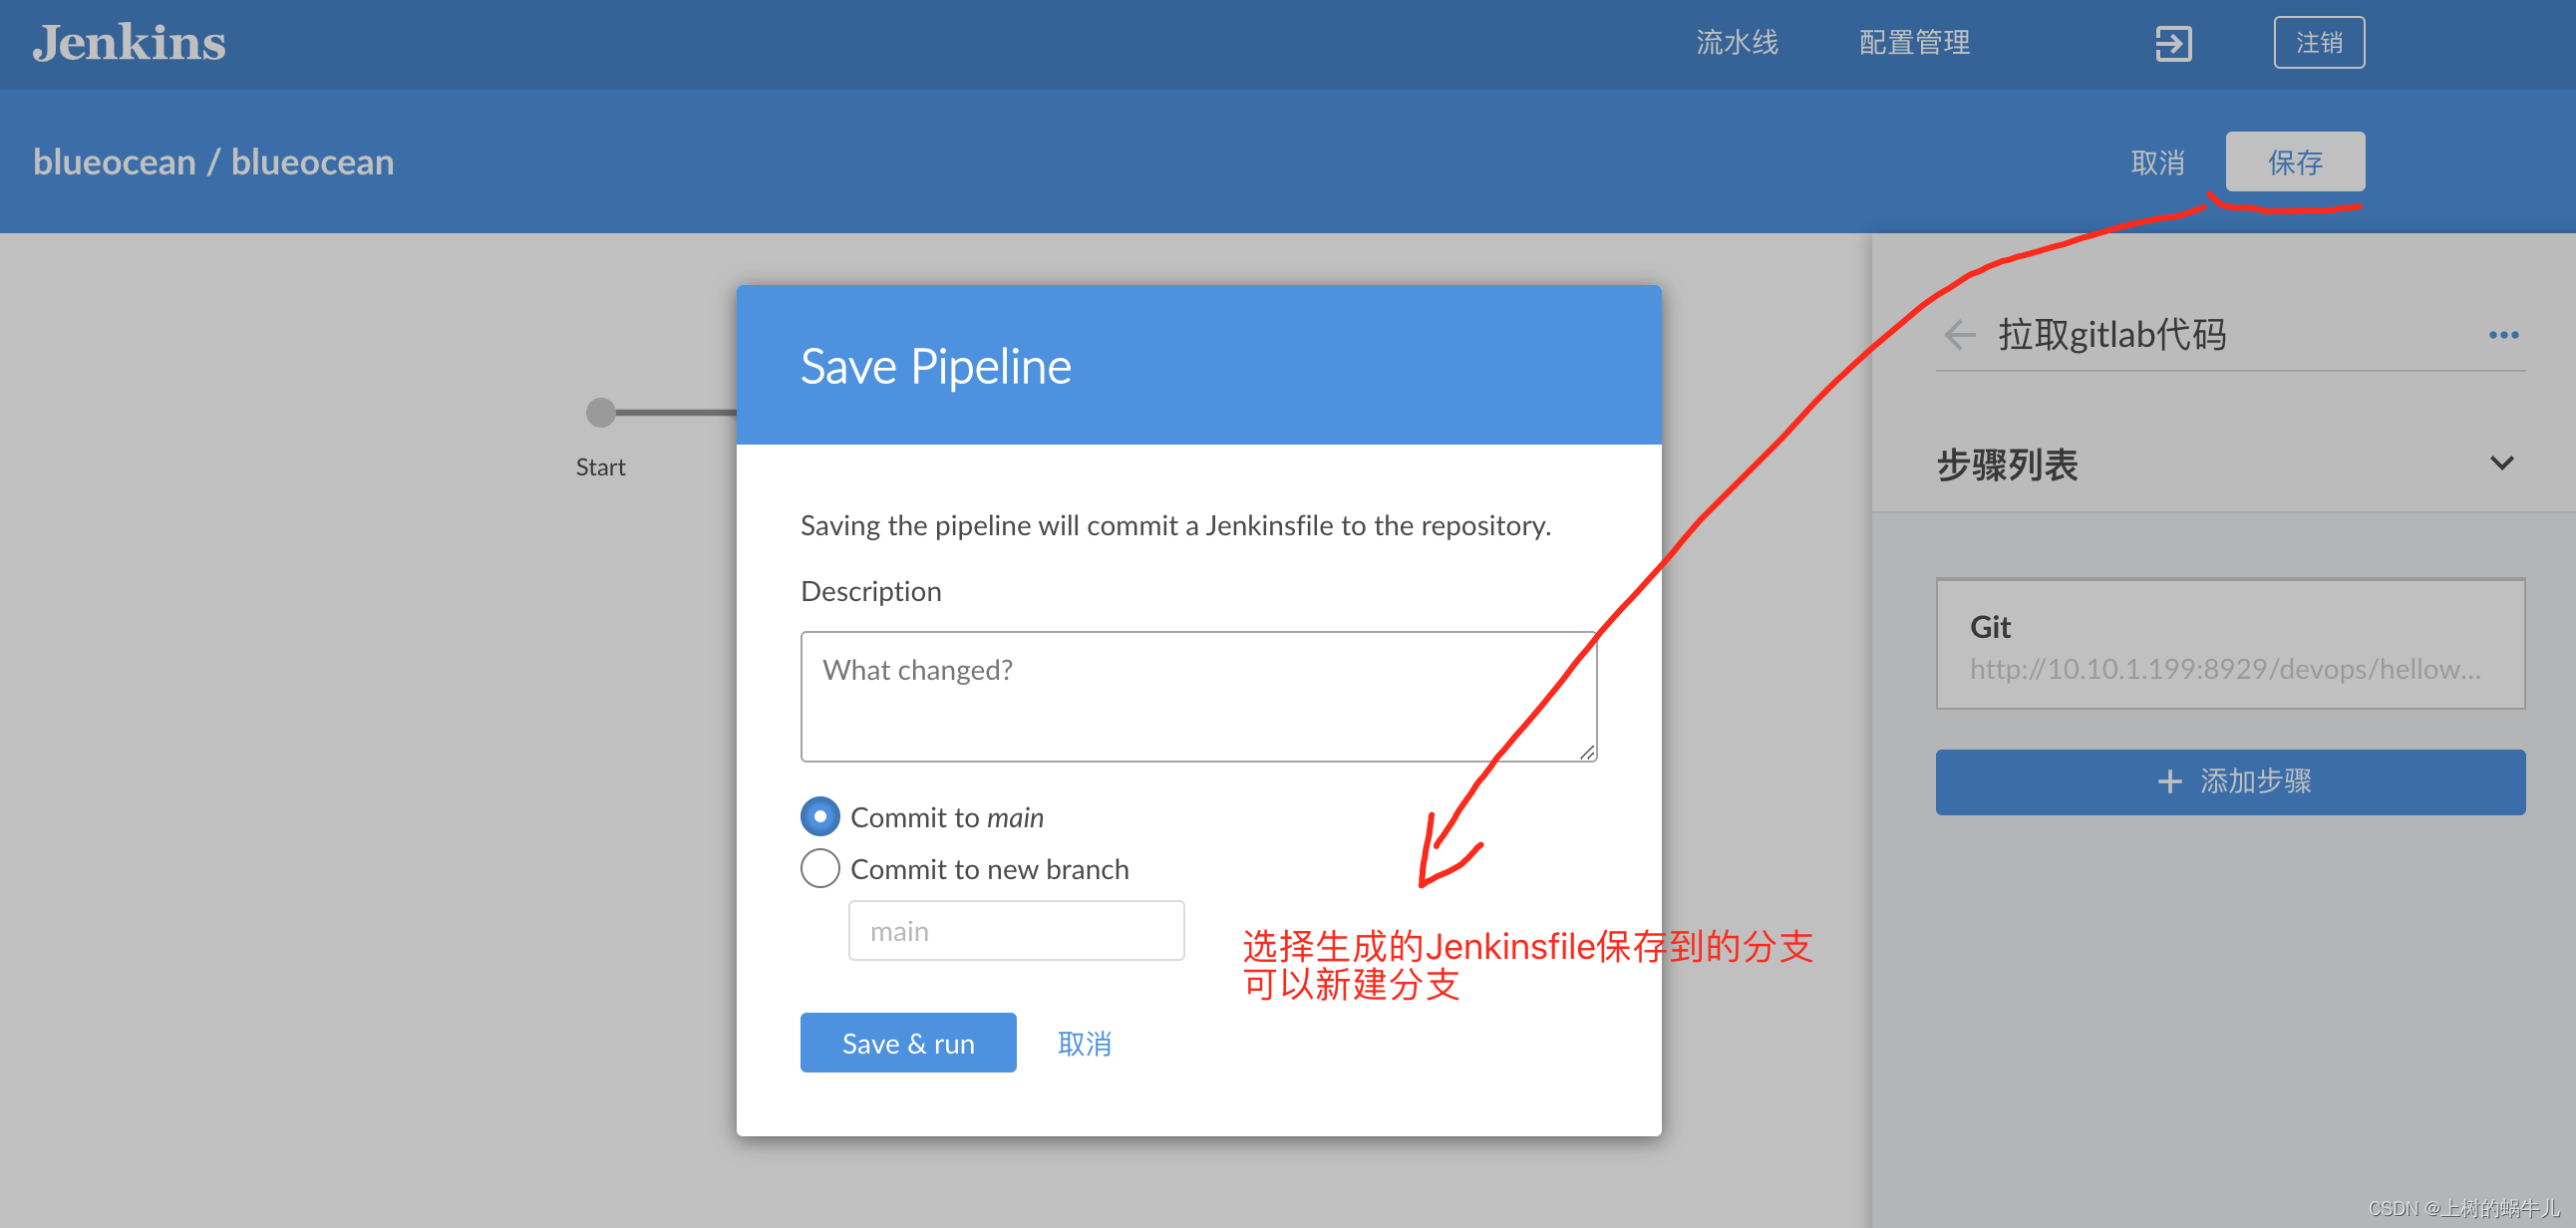Open the 配置管理 menu item
Image resolution: width=2576 pixels, height=1228 pixels.
tap(1913, 43)
